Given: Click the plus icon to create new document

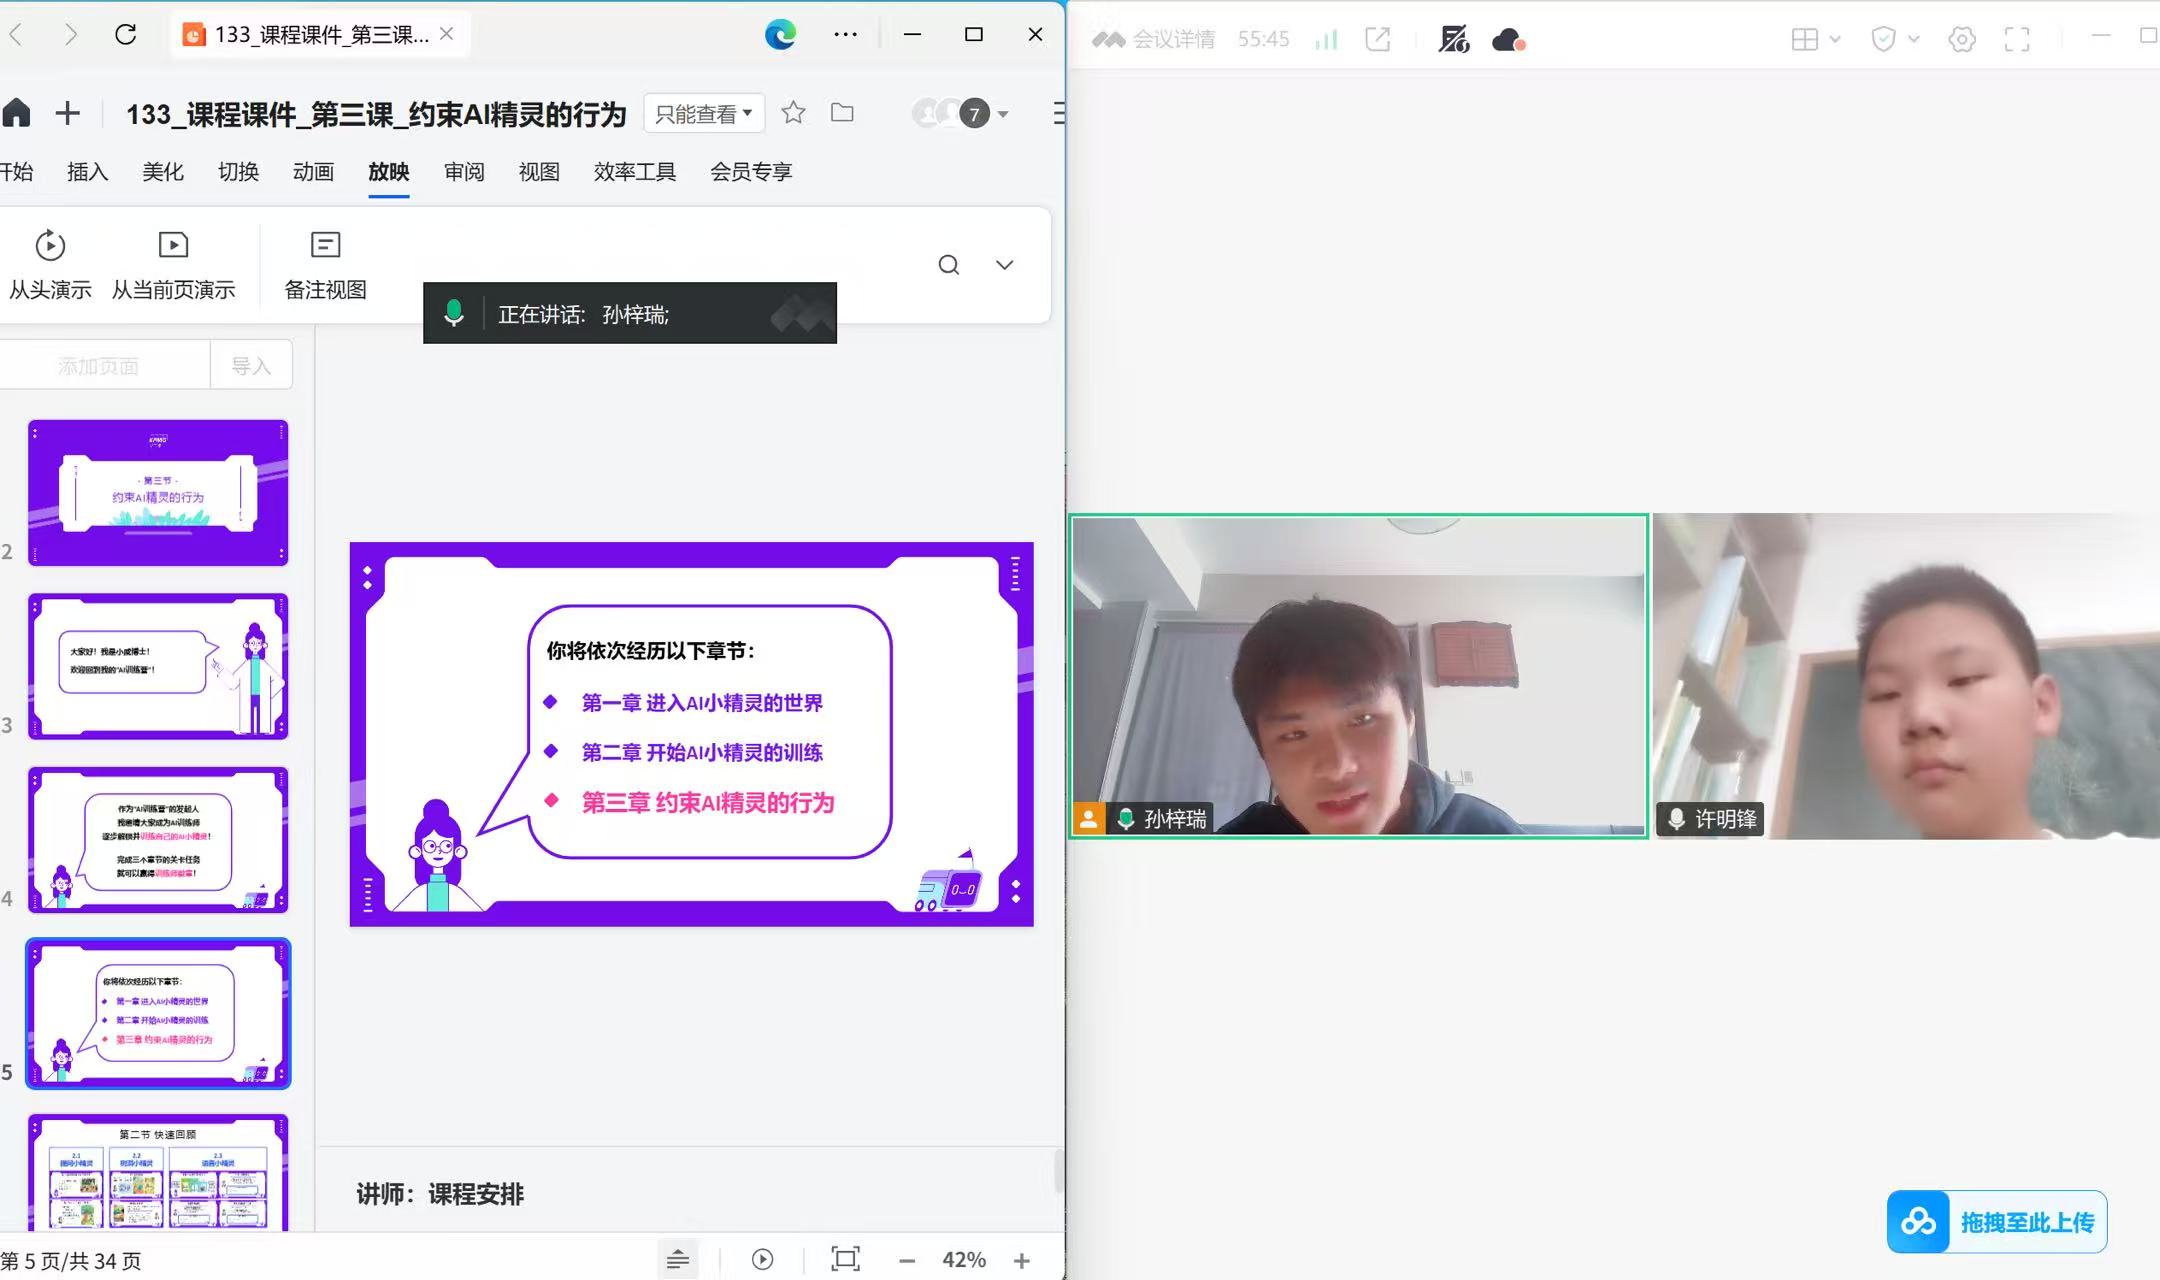Looking at the screenshot, I should pyautogui.click(x=67, y=113).
